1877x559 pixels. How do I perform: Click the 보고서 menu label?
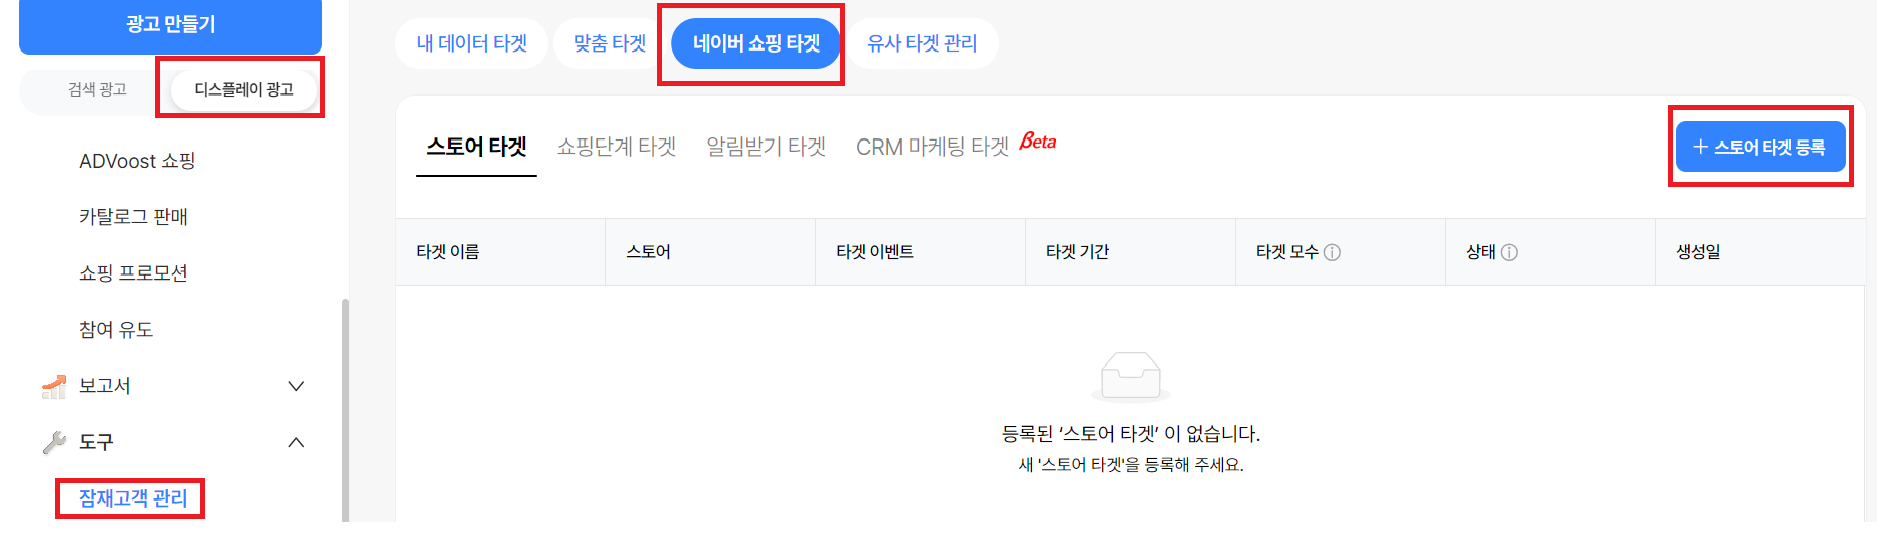coord(105,386)
